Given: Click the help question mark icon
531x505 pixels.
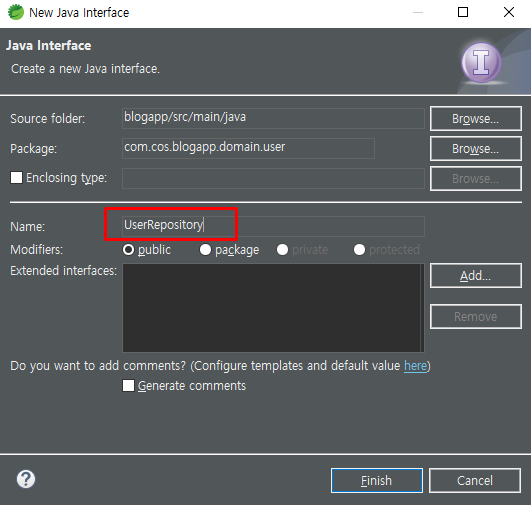Looking at the screenshot, I should [x=26, y=479].
